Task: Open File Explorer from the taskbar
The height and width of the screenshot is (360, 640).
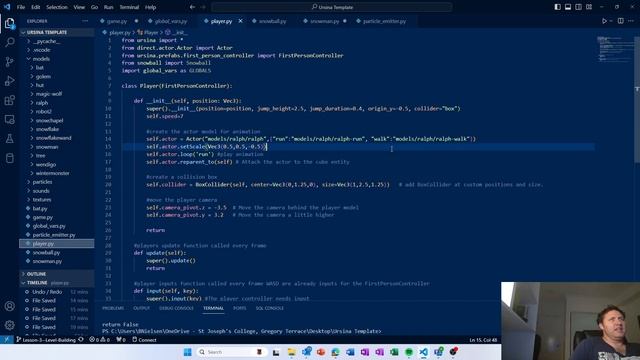Action: (291, 352)
